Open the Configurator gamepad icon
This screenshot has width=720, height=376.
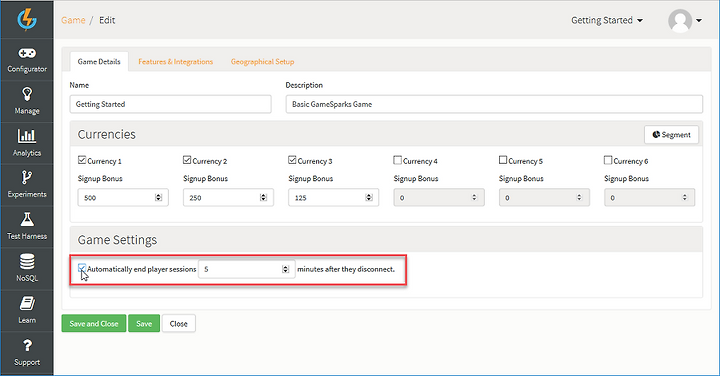(x=27, y=53)
